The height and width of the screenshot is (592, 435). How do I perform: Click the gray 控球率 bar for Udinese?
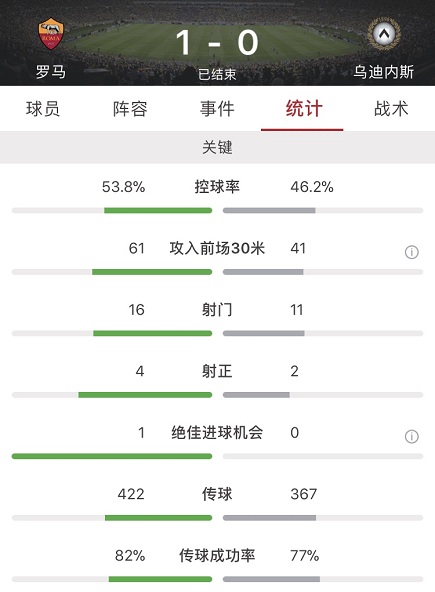(269, 210)
